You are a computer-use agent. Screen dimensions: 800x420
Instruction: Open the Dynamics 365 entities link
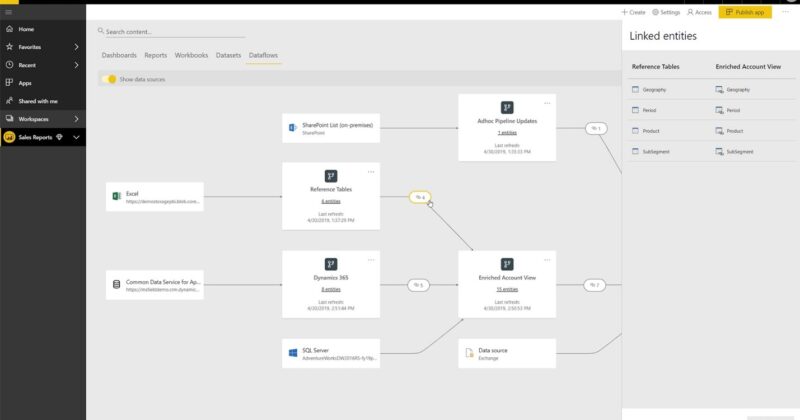click(331, 289)
